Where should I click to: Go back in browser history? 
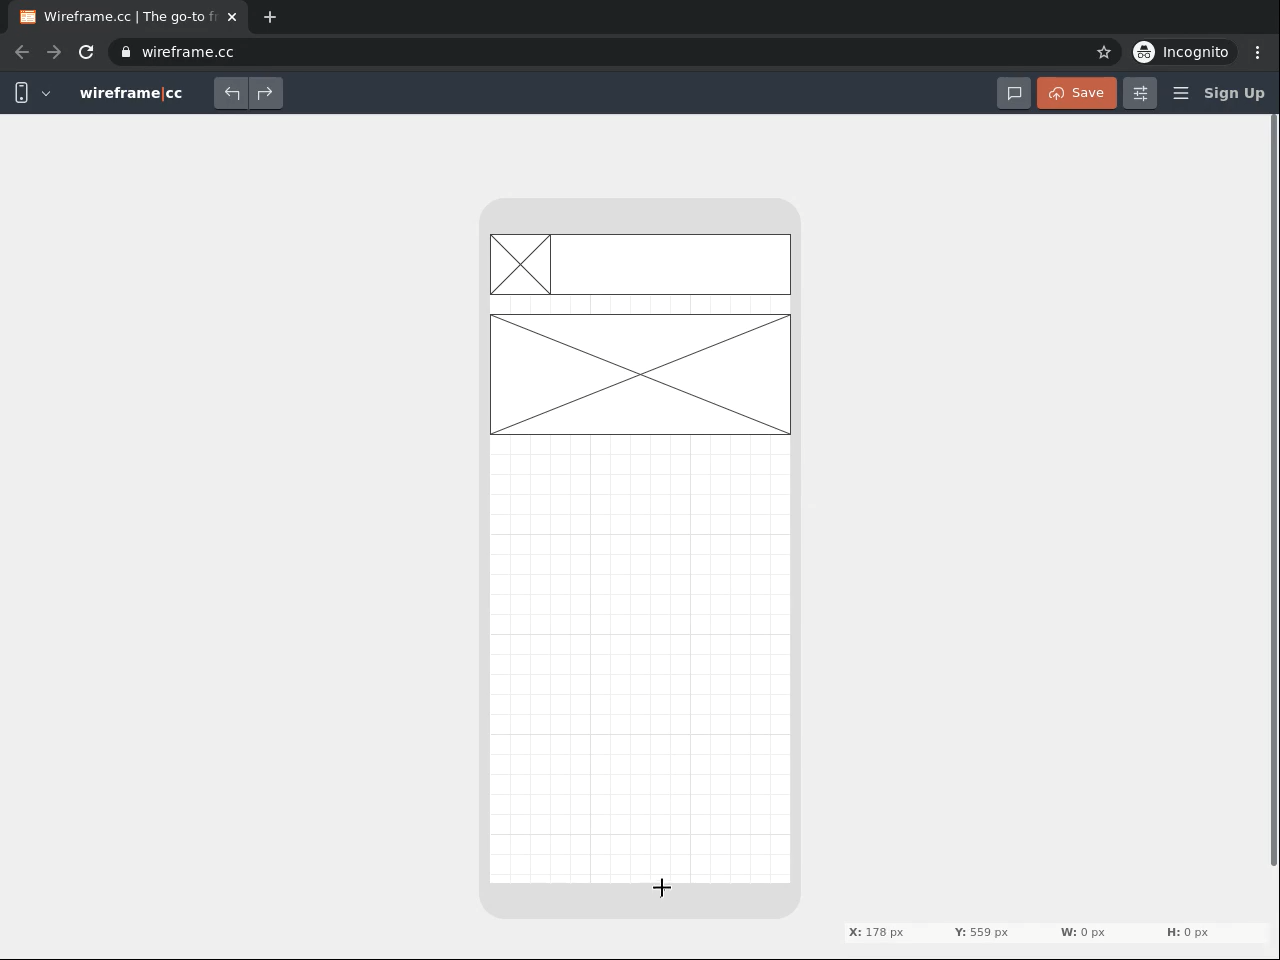(x=22, y=52)
